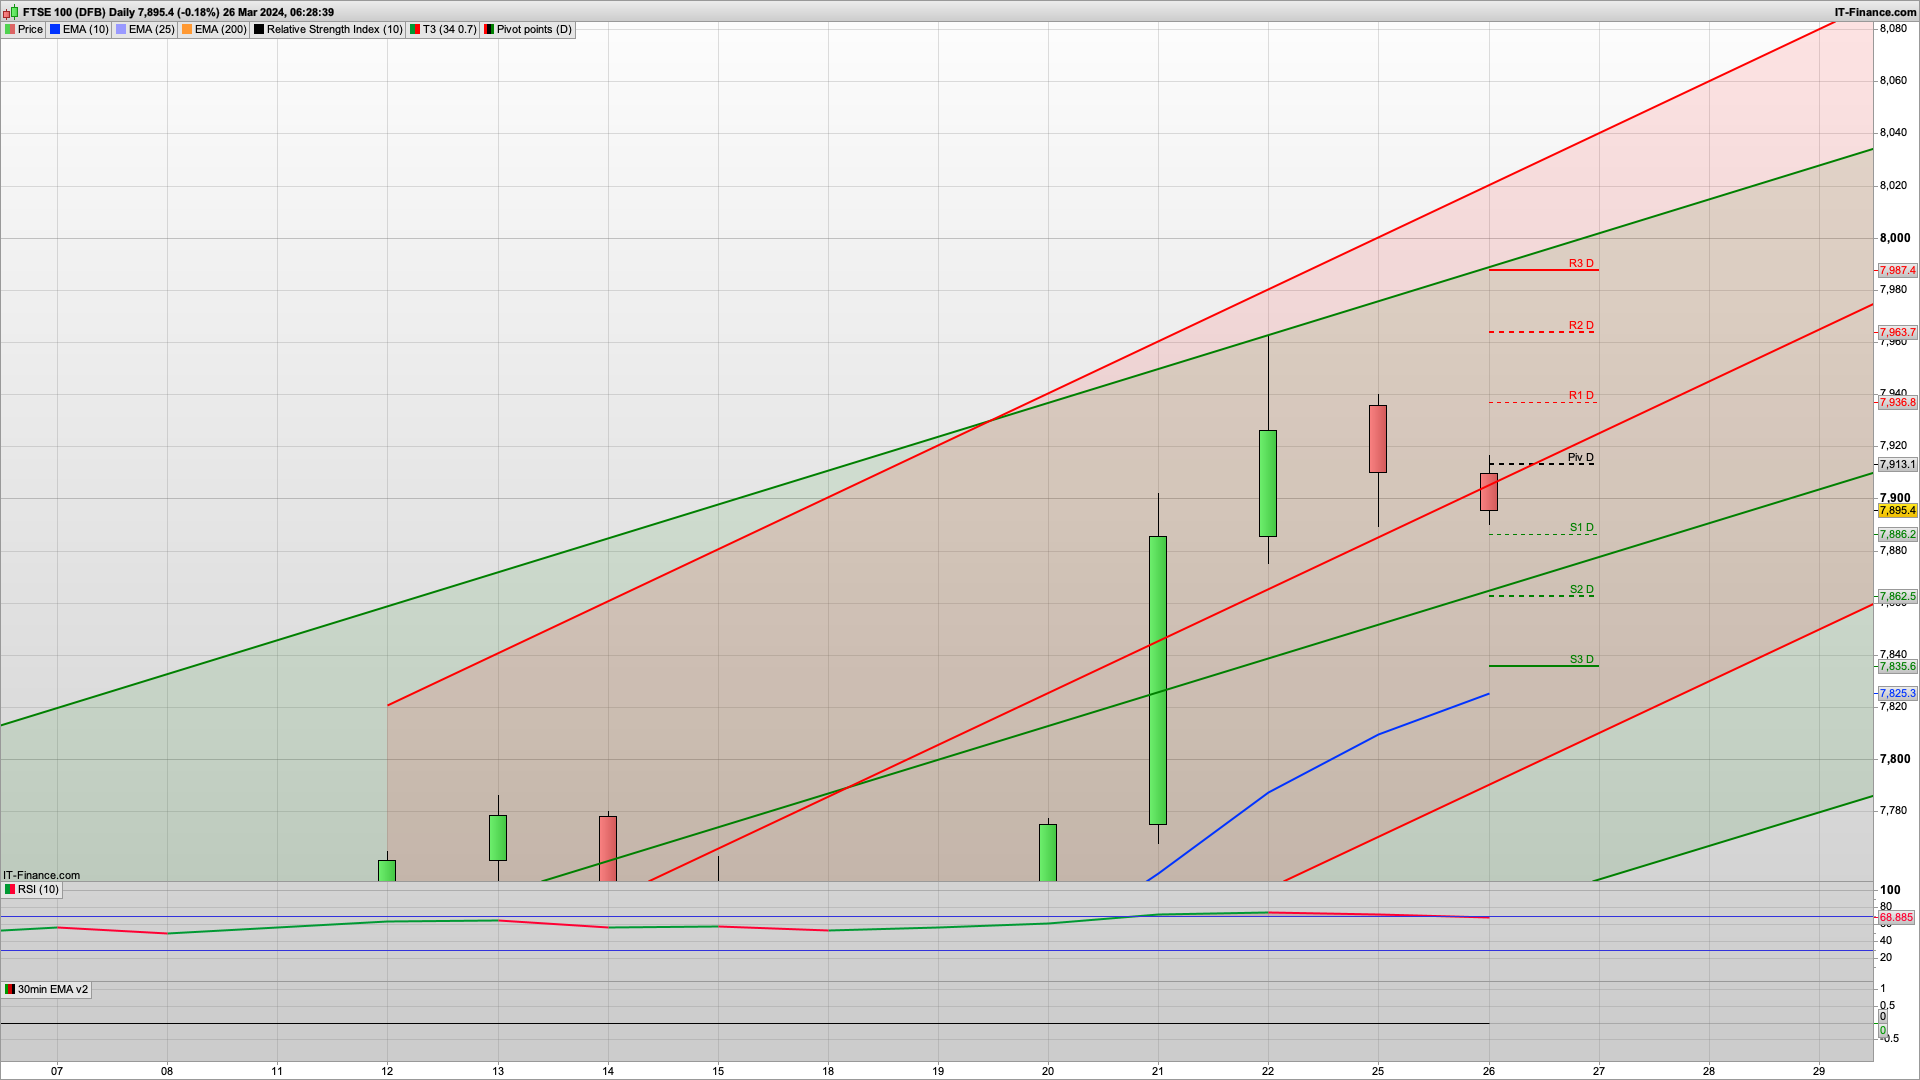1920x1080 pixels.
Task: Select the 22 March green candlestick
Action: pyautogui.click(x=1268, y=483)
